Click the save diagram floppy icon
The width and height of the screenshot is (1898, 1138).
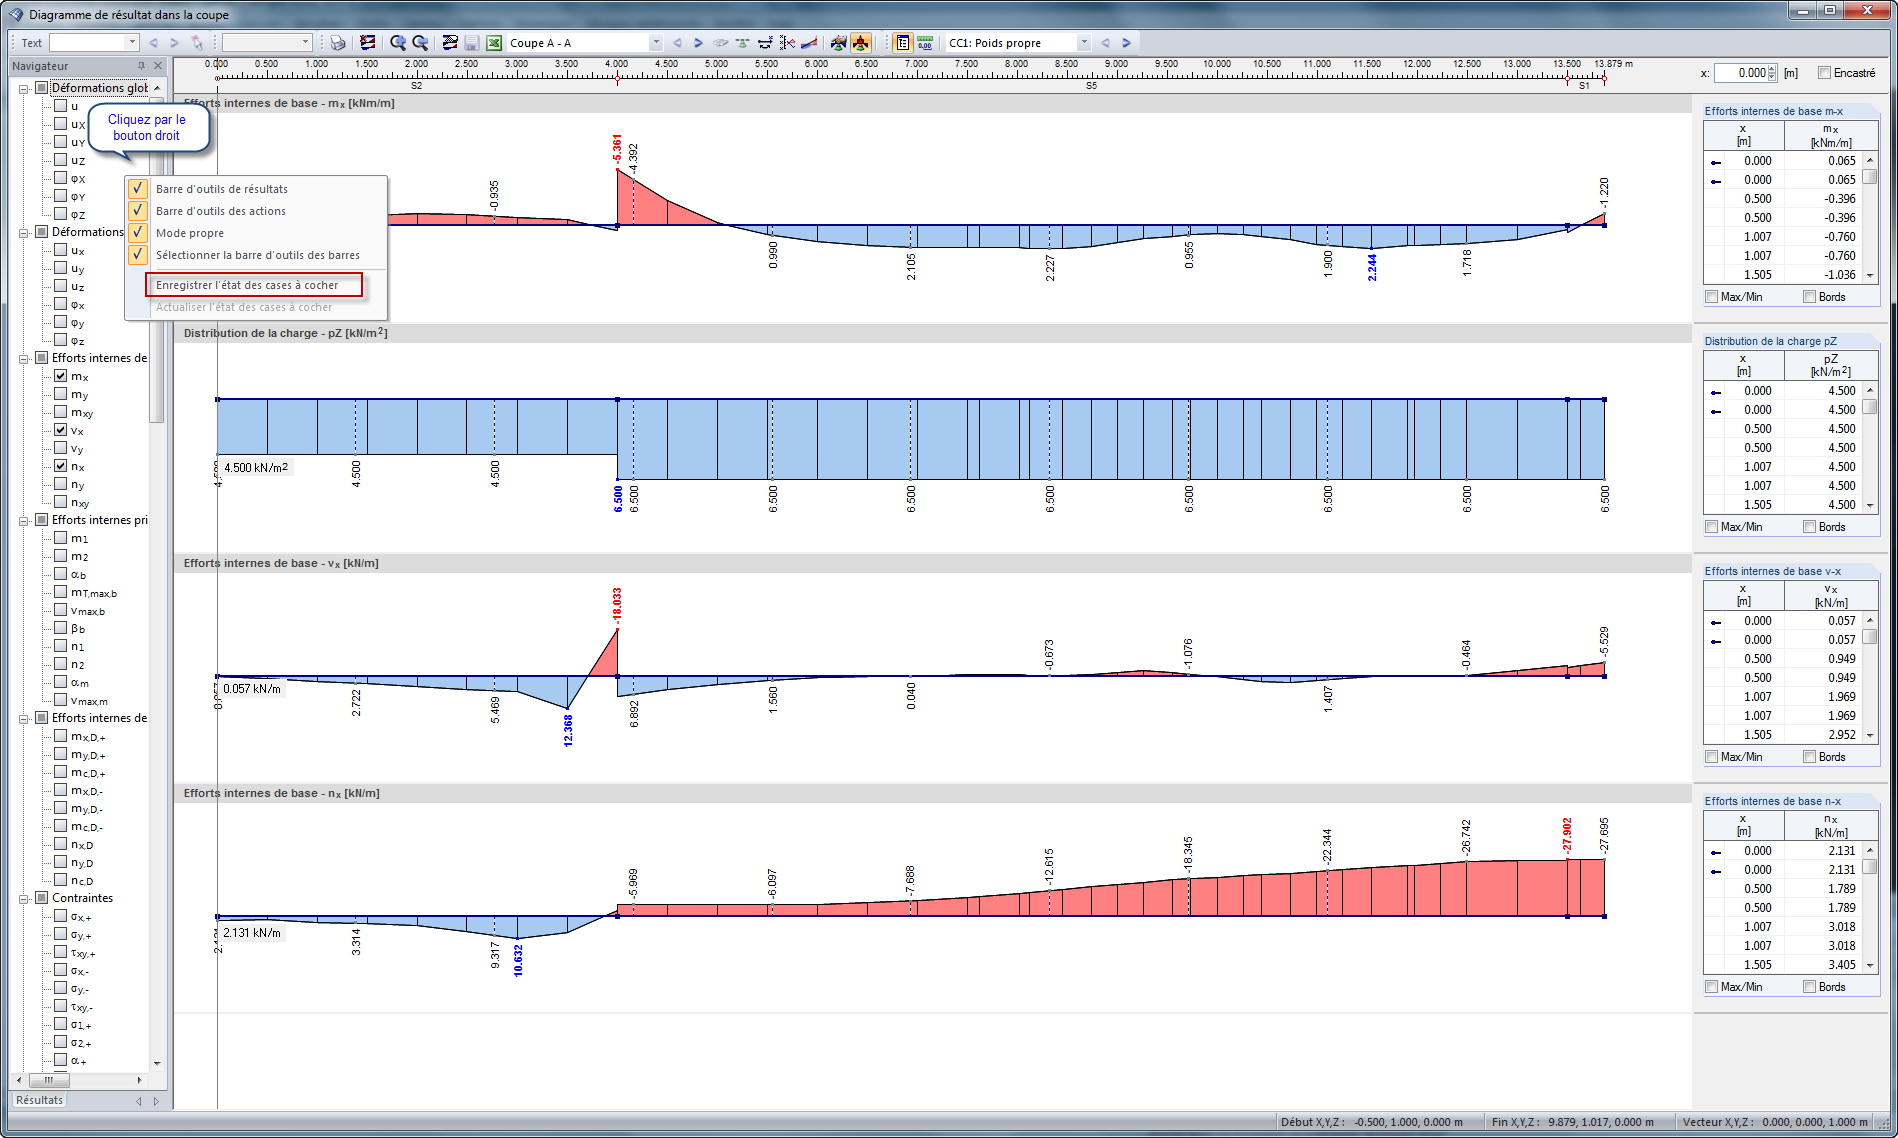tap(471, 43)
